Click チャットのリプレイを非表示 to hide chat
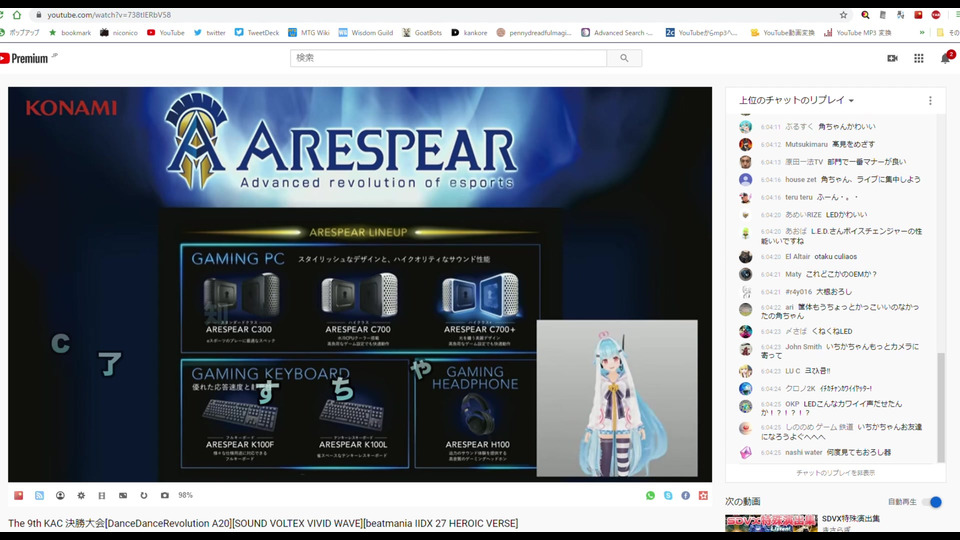Viewport: 960px width, 540px height. click(x=835, y=473)
